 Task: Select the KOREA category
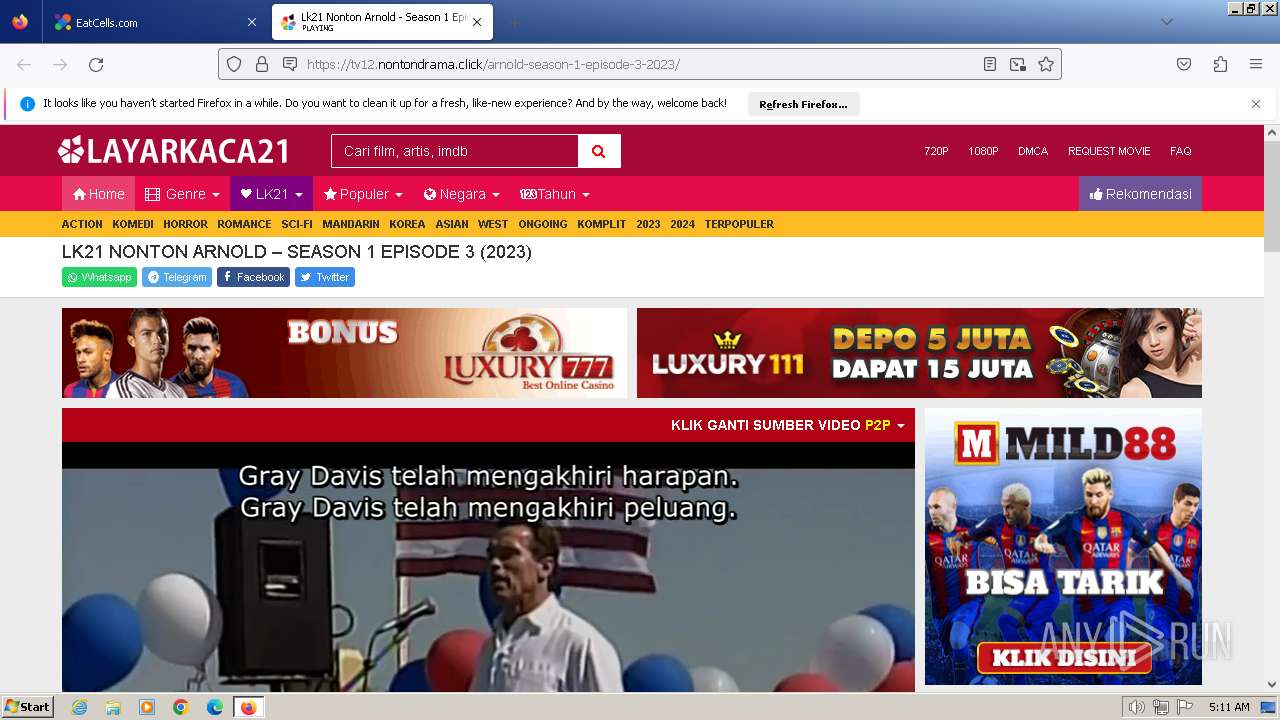coord(407,224)
